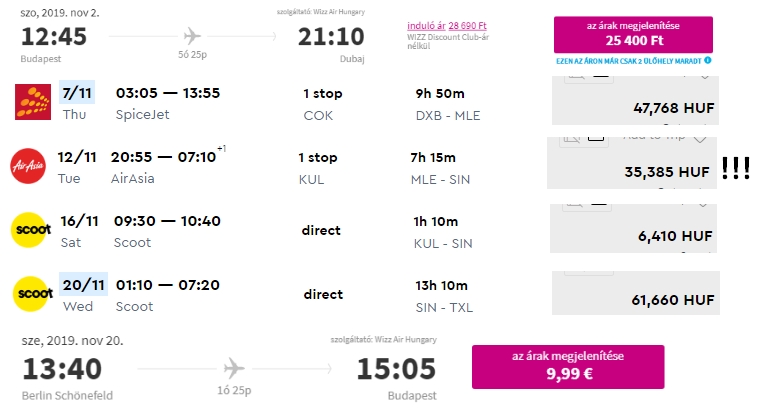Click the Scoot logo for SIN - TXL

tap(33, 294)
